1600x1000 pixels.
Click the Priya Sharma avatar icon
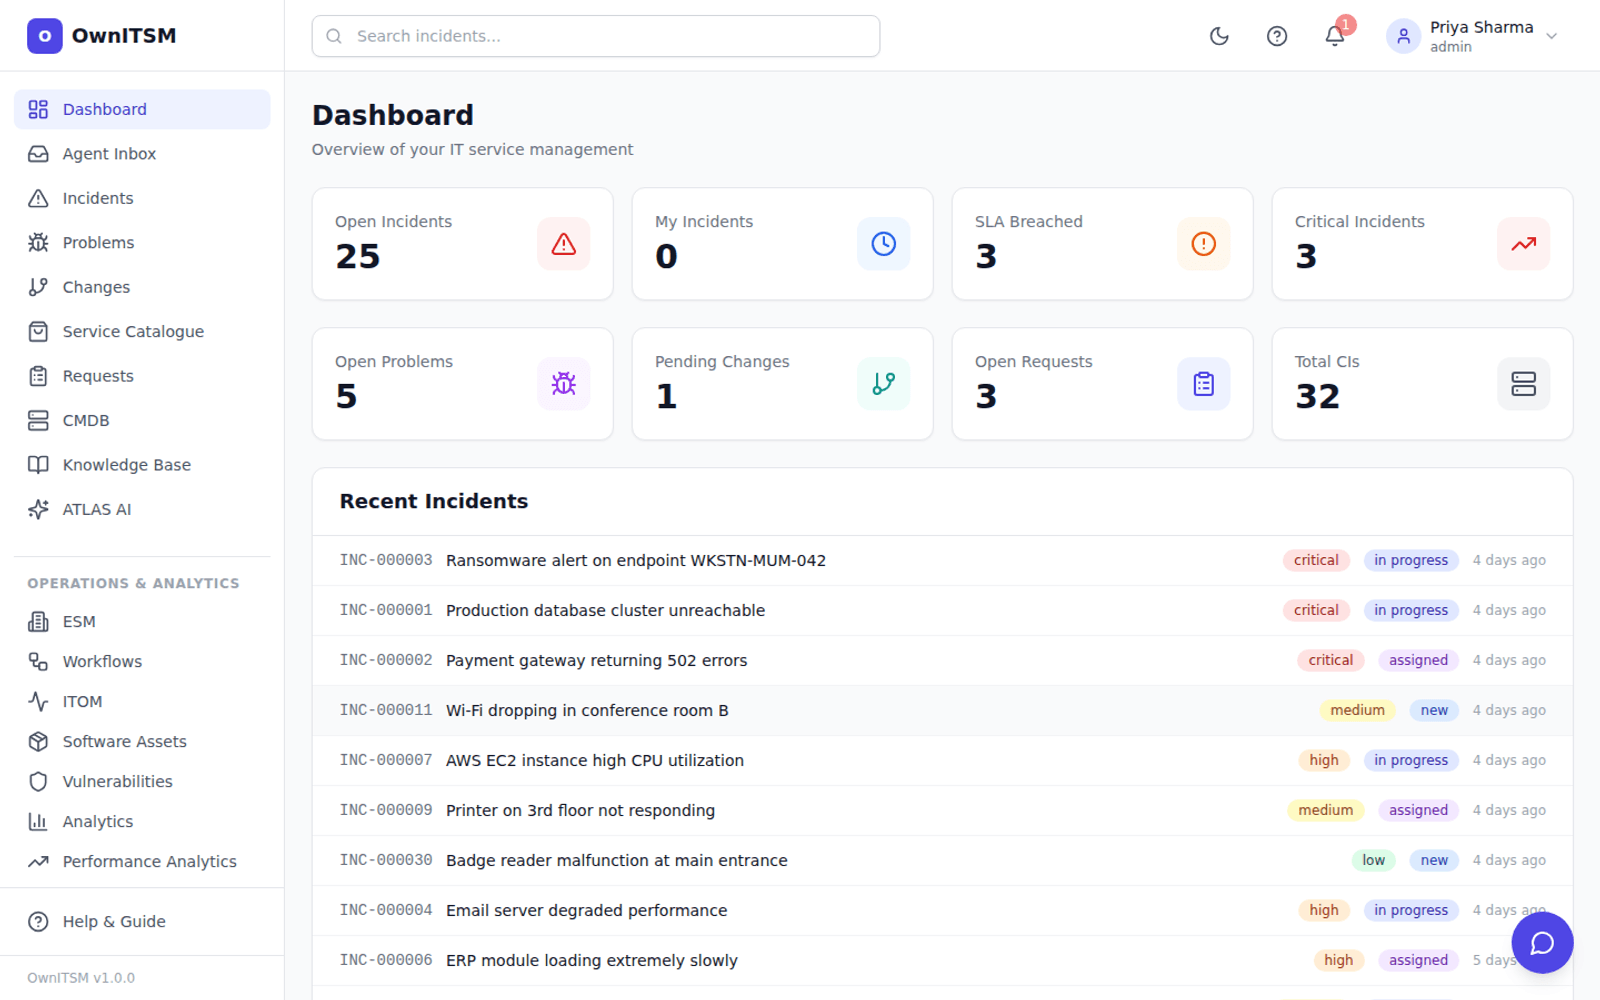1403,36
